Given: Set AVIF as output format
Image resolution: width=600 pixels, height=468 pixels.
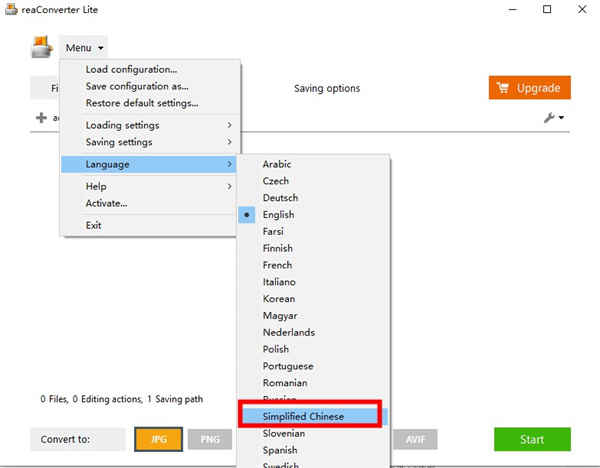Looking at the screenshot, I should (x=416, y=440).
